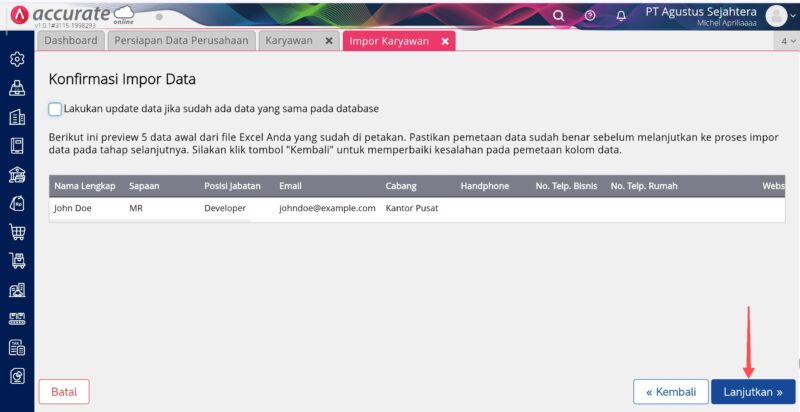Switch to Persiapan Data Perusahaan tab

click(x=181, y=41)
